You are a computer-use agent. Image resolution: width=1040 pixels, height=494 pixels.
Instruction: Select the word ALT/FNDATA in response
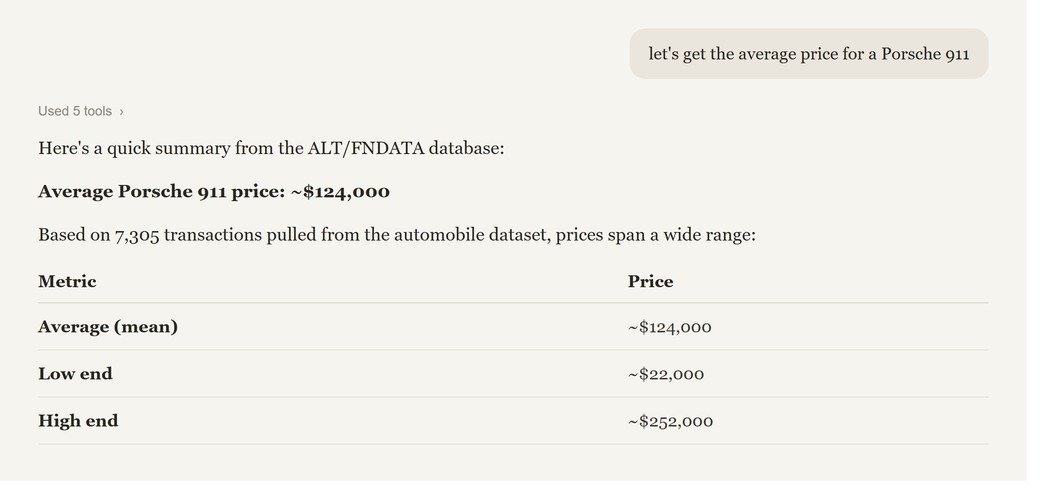pyautogui.click(x=365, y=148)
